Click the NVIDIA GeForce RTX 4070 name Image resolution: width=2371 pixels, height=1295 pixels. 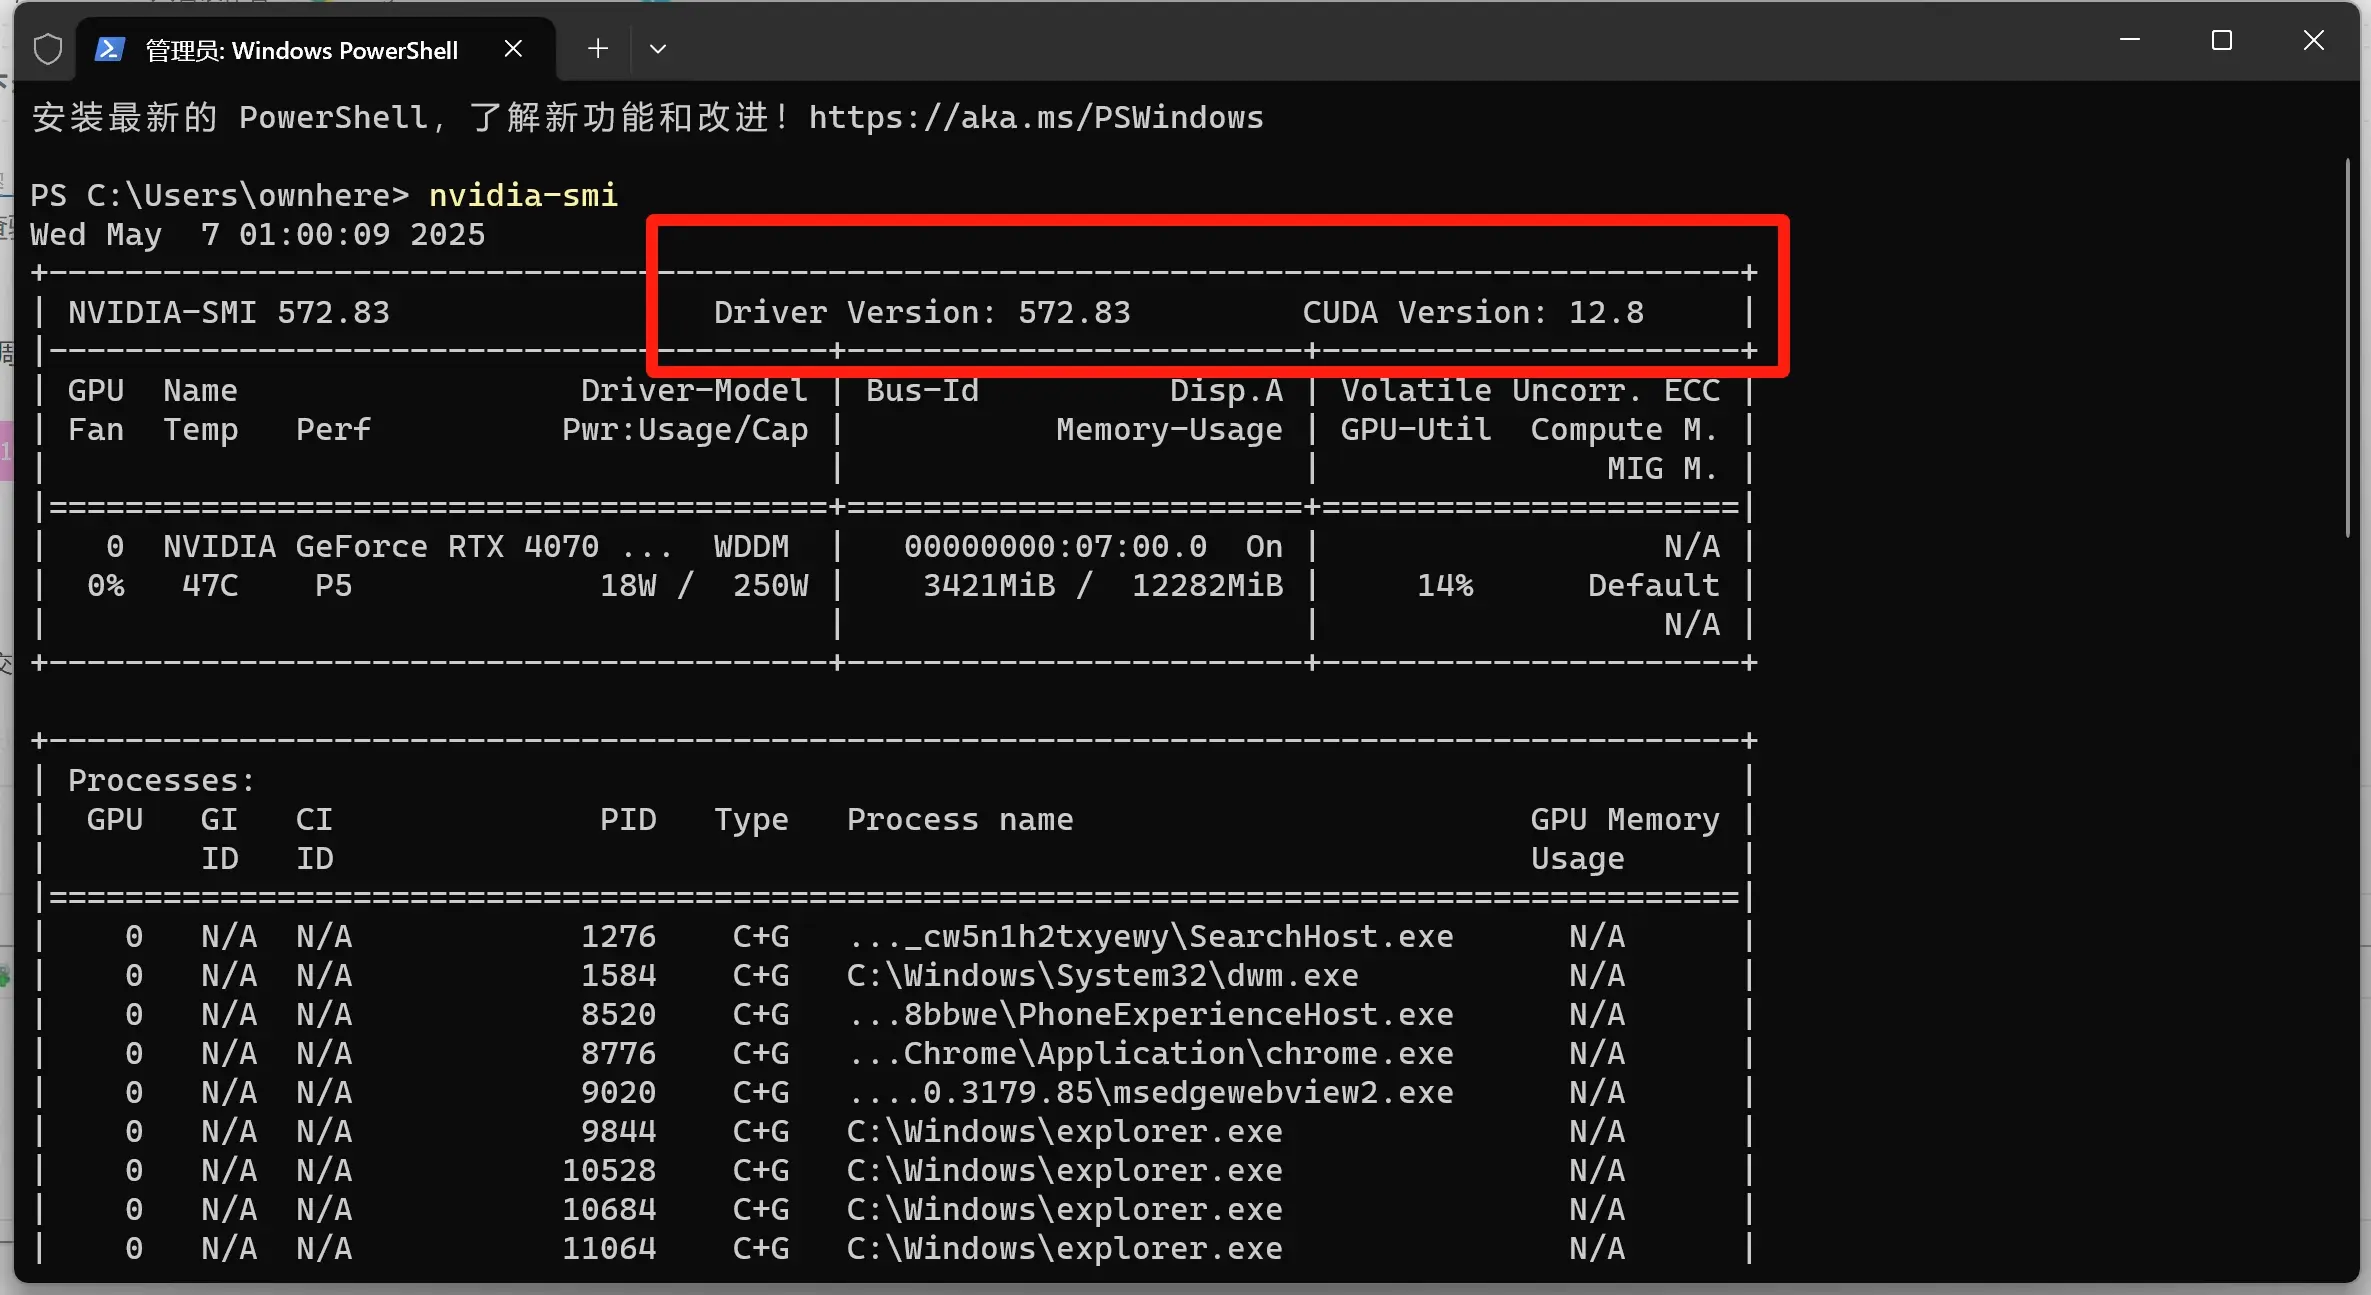pos(380,547)
